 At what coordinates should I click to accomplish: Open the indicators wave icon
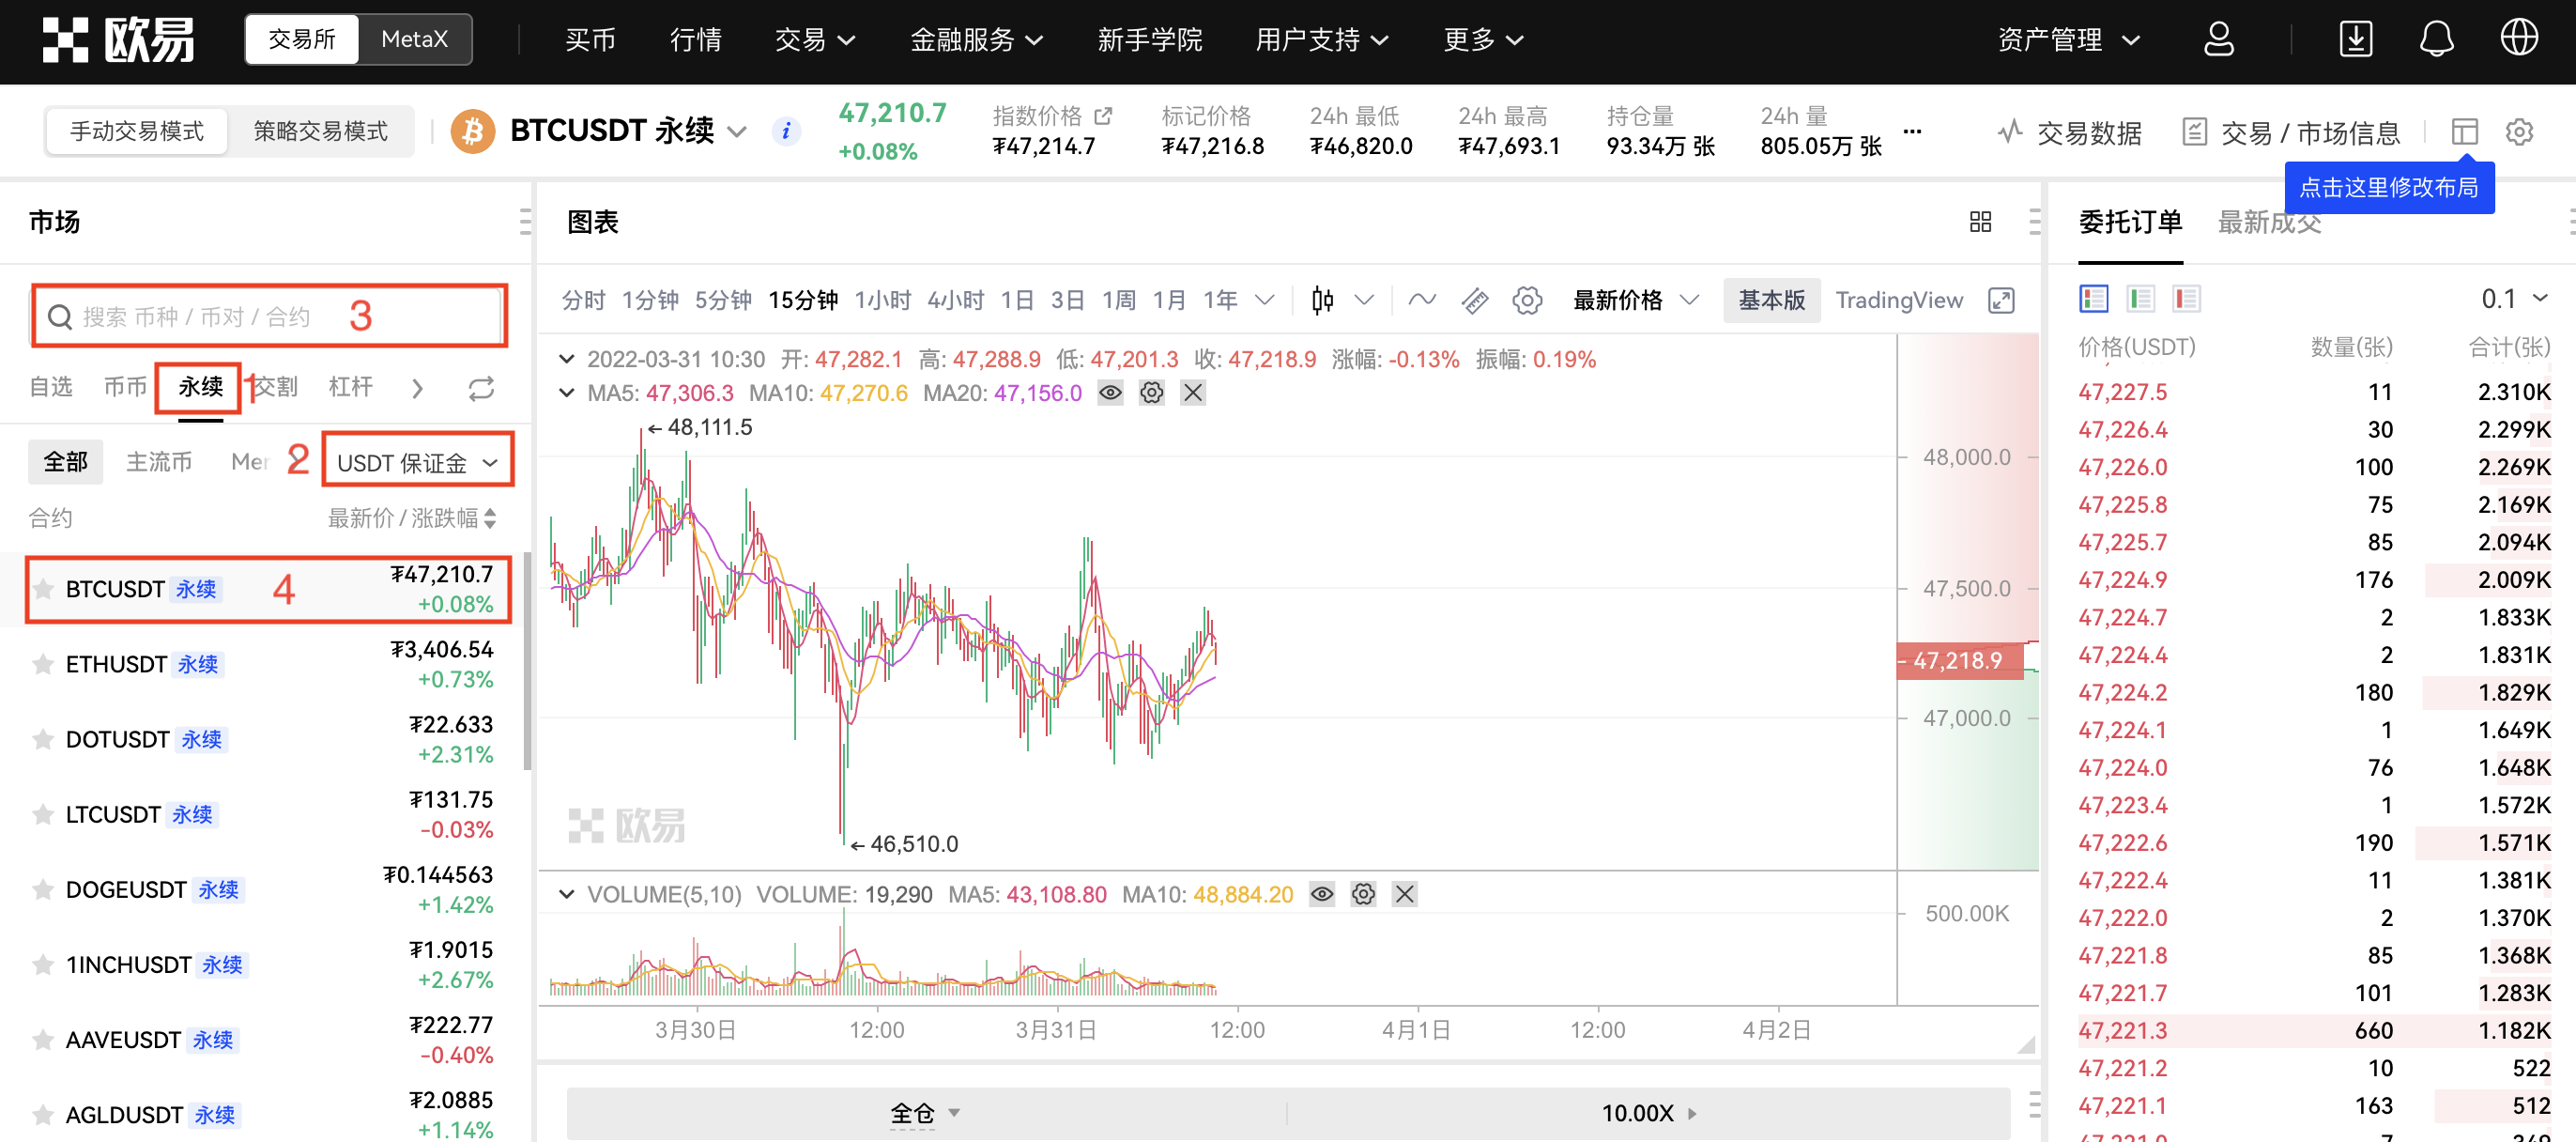[x=1422, y=300]
